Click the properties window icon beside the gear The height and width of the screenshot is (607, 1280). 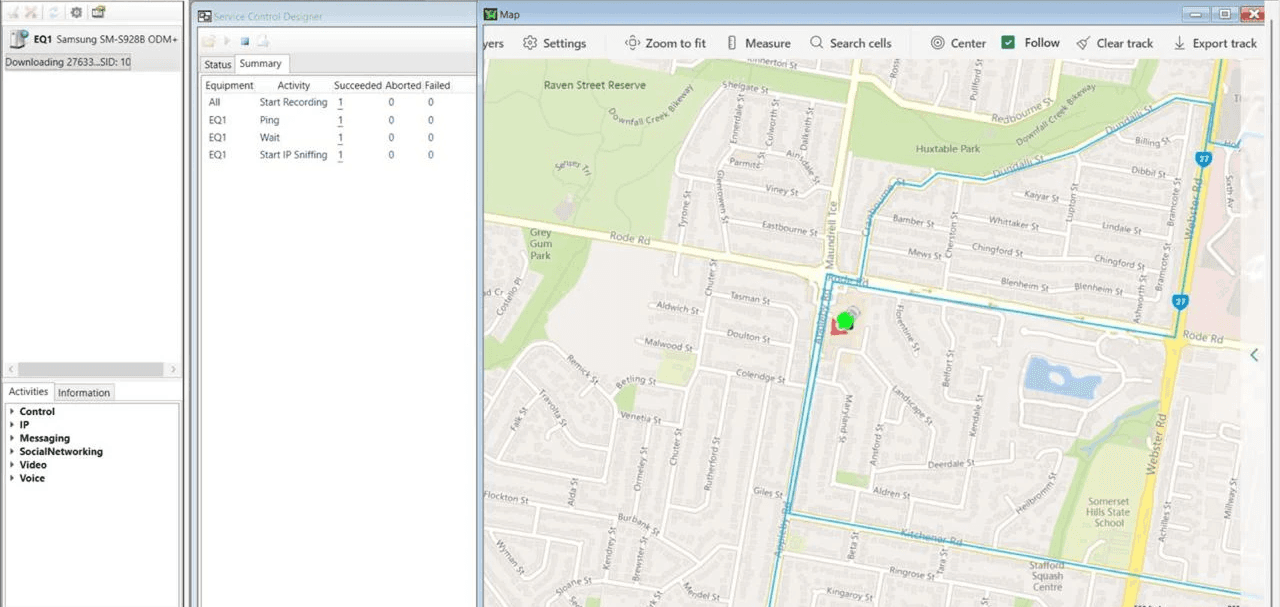97,12
